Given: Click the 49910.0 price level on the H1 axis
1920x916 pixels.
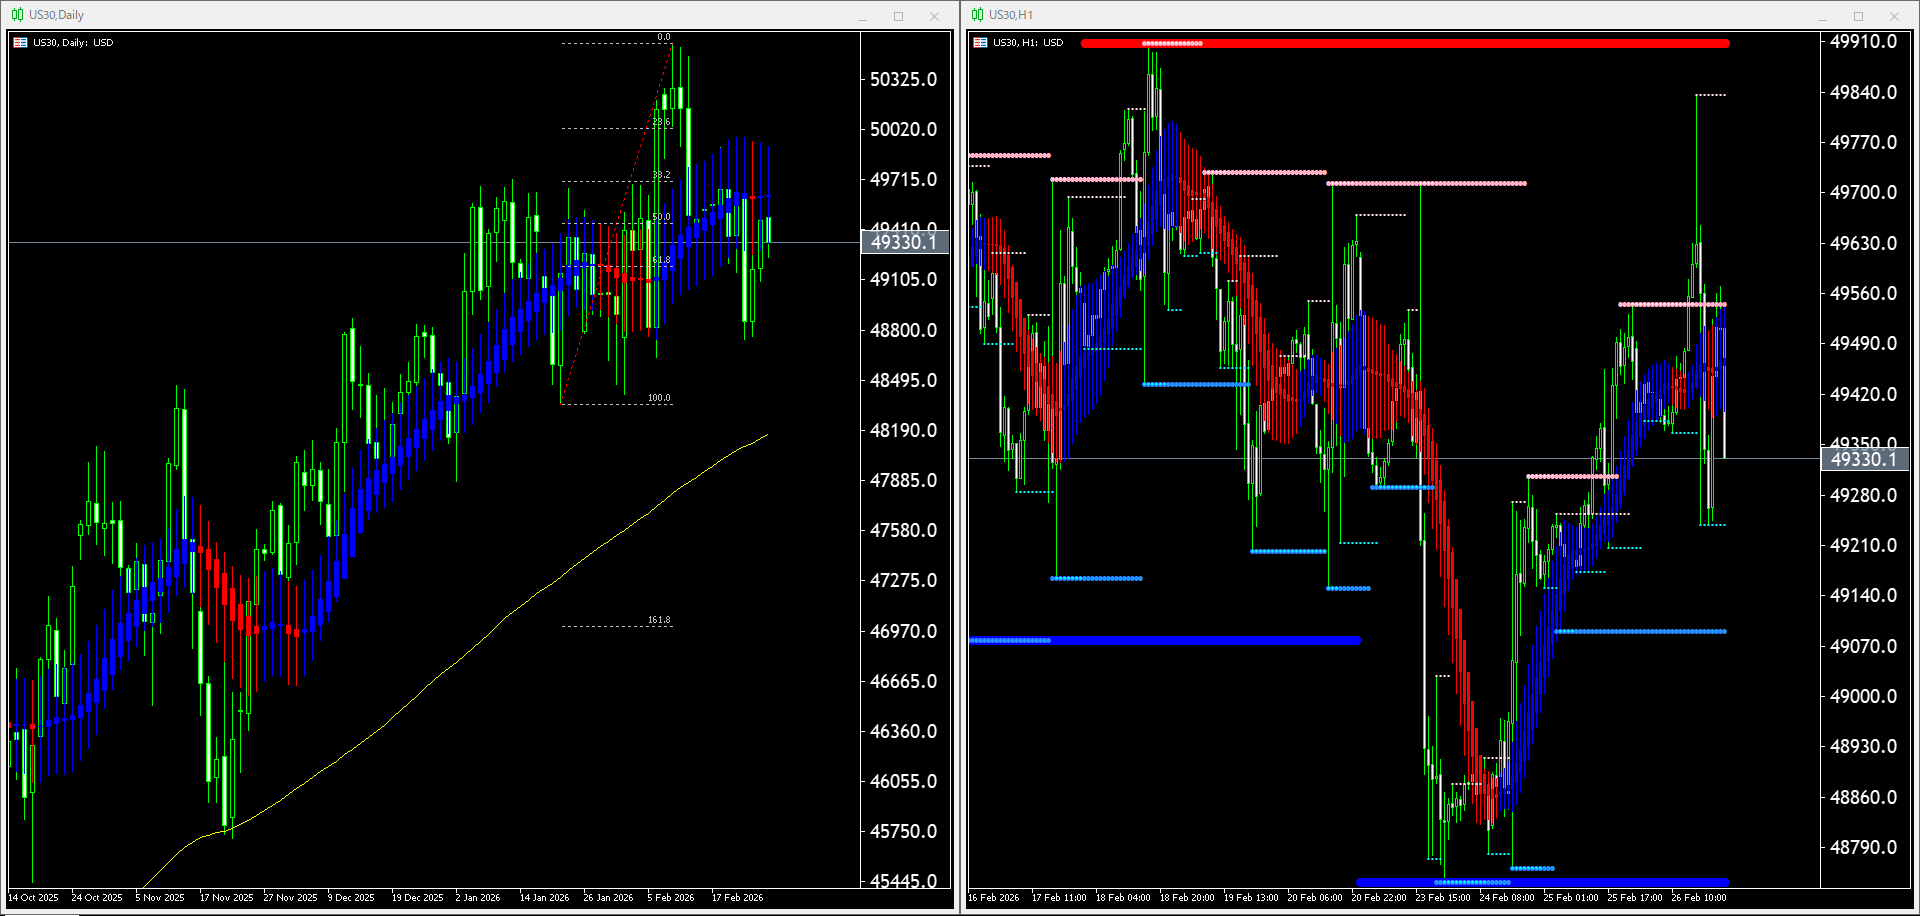Looking at the screenshot, I should click(x=1864, y=41).
